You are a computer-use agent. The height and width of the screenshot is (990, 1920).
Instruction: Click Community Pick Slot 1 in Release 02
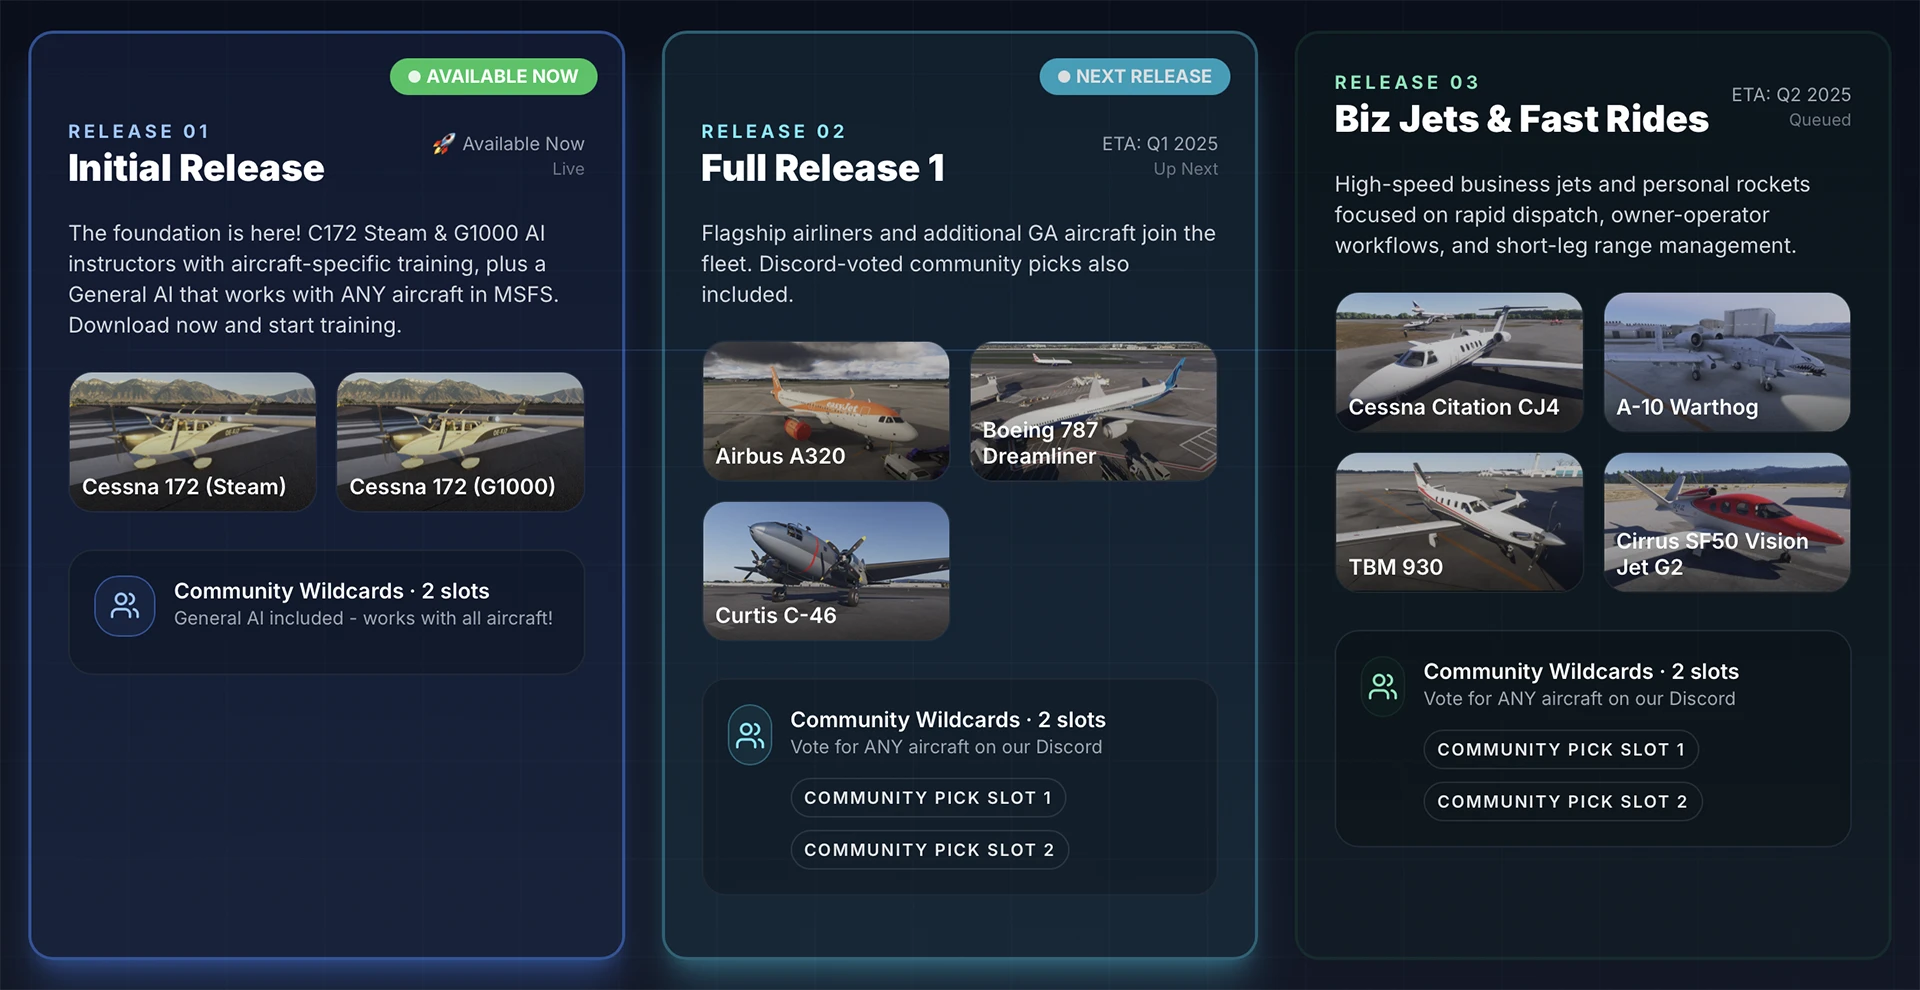point(928,798)
